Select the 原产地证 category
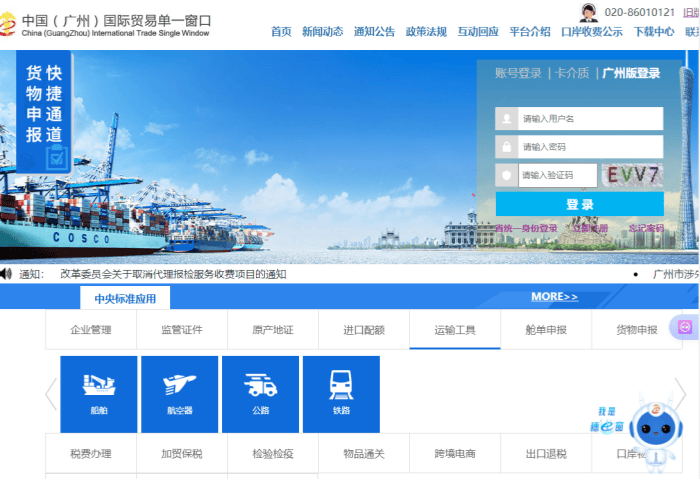 click(x=273, y=330)
